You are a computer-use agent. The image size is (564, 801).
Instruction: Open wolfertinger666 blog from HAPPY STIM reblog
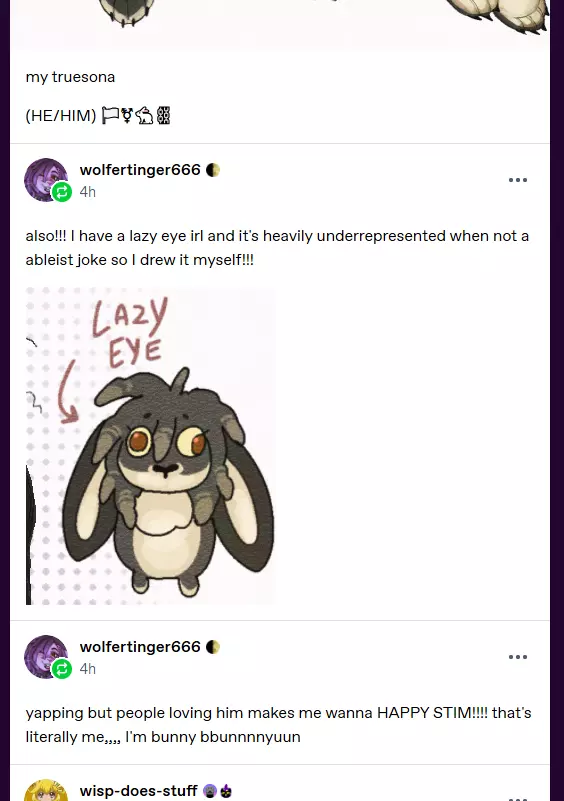140,647
